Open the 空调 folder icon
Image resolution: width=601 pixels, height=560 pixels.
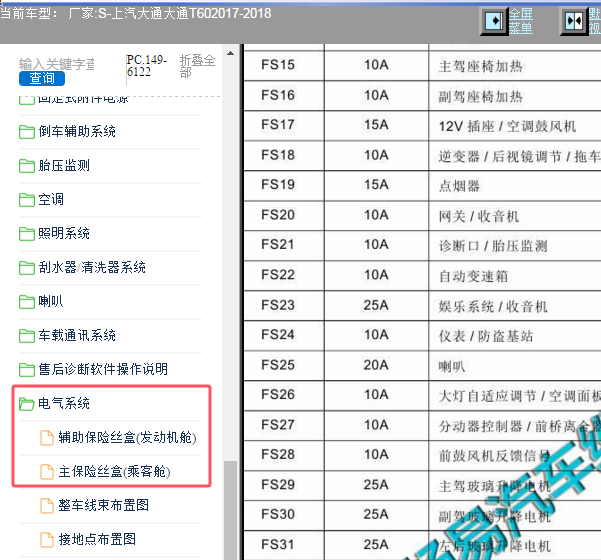click(27, 200)
